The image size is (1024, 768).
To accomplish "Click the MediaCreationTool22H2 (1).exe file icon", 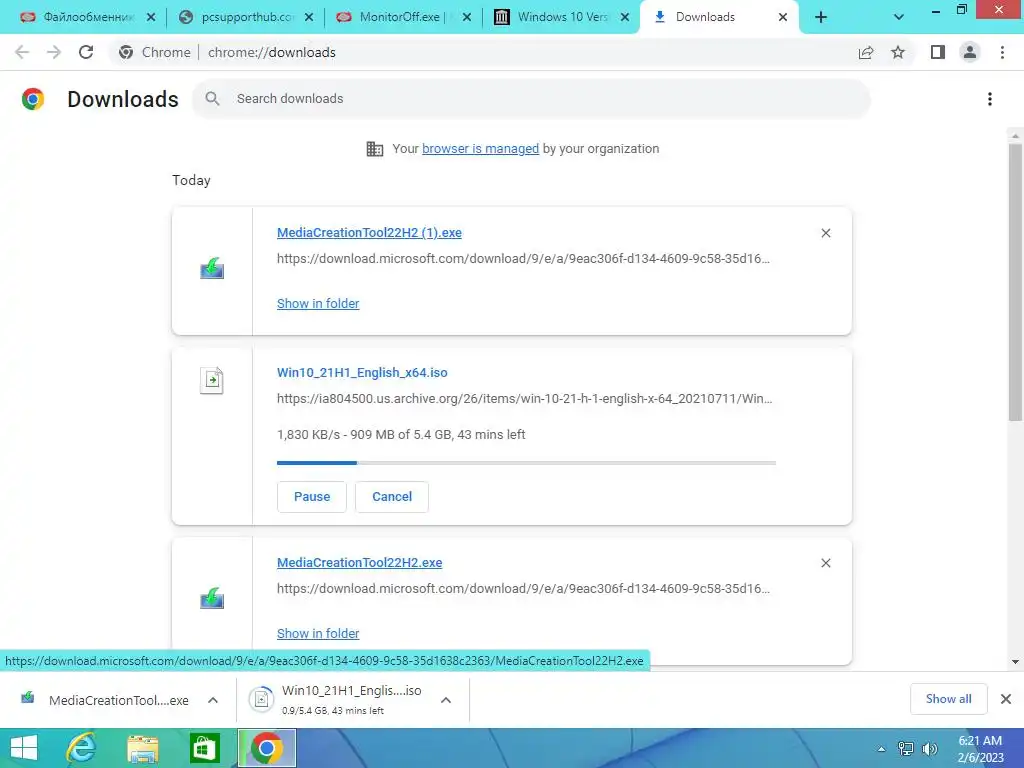I will tap(212, 268).
